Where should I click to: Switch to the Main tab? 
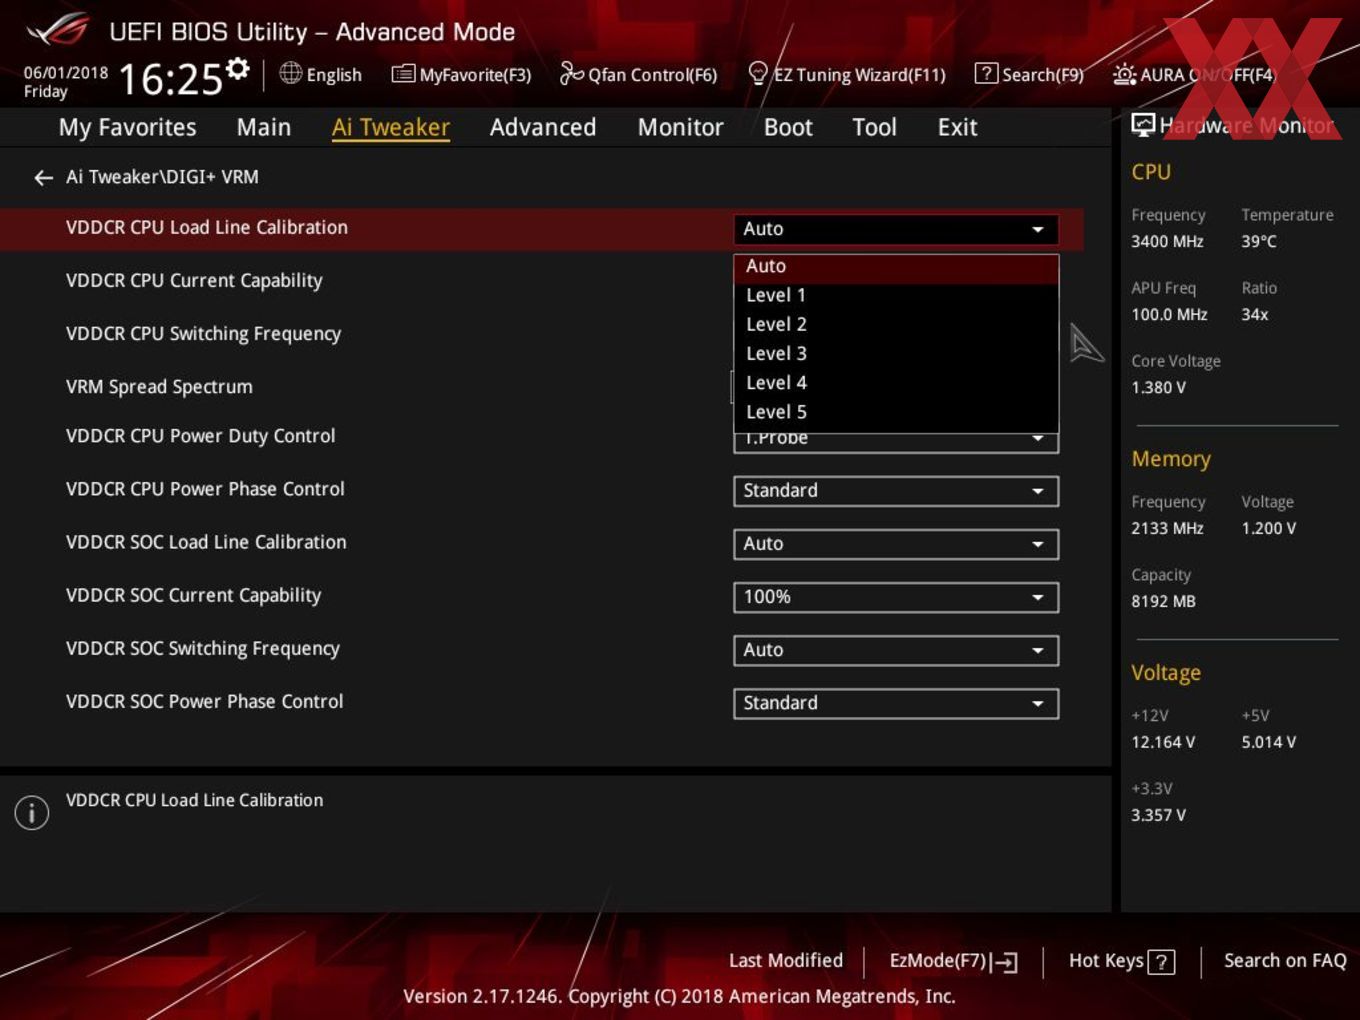pyautogui.click(x=263, y=127)
